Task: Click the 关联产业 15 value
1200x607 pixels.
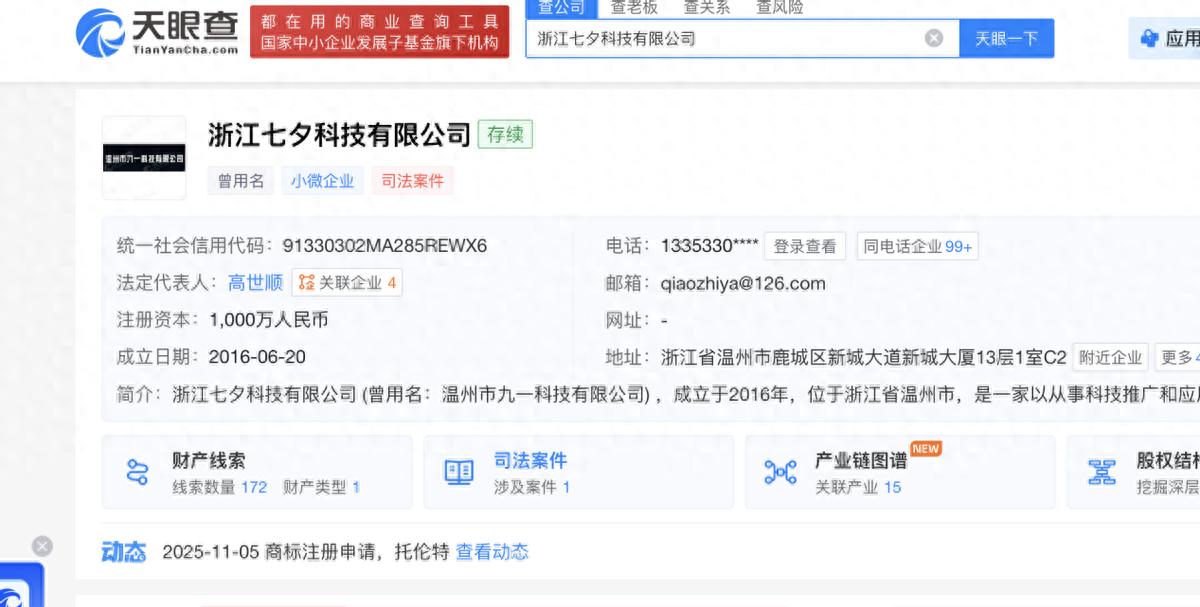Action: 892,487
